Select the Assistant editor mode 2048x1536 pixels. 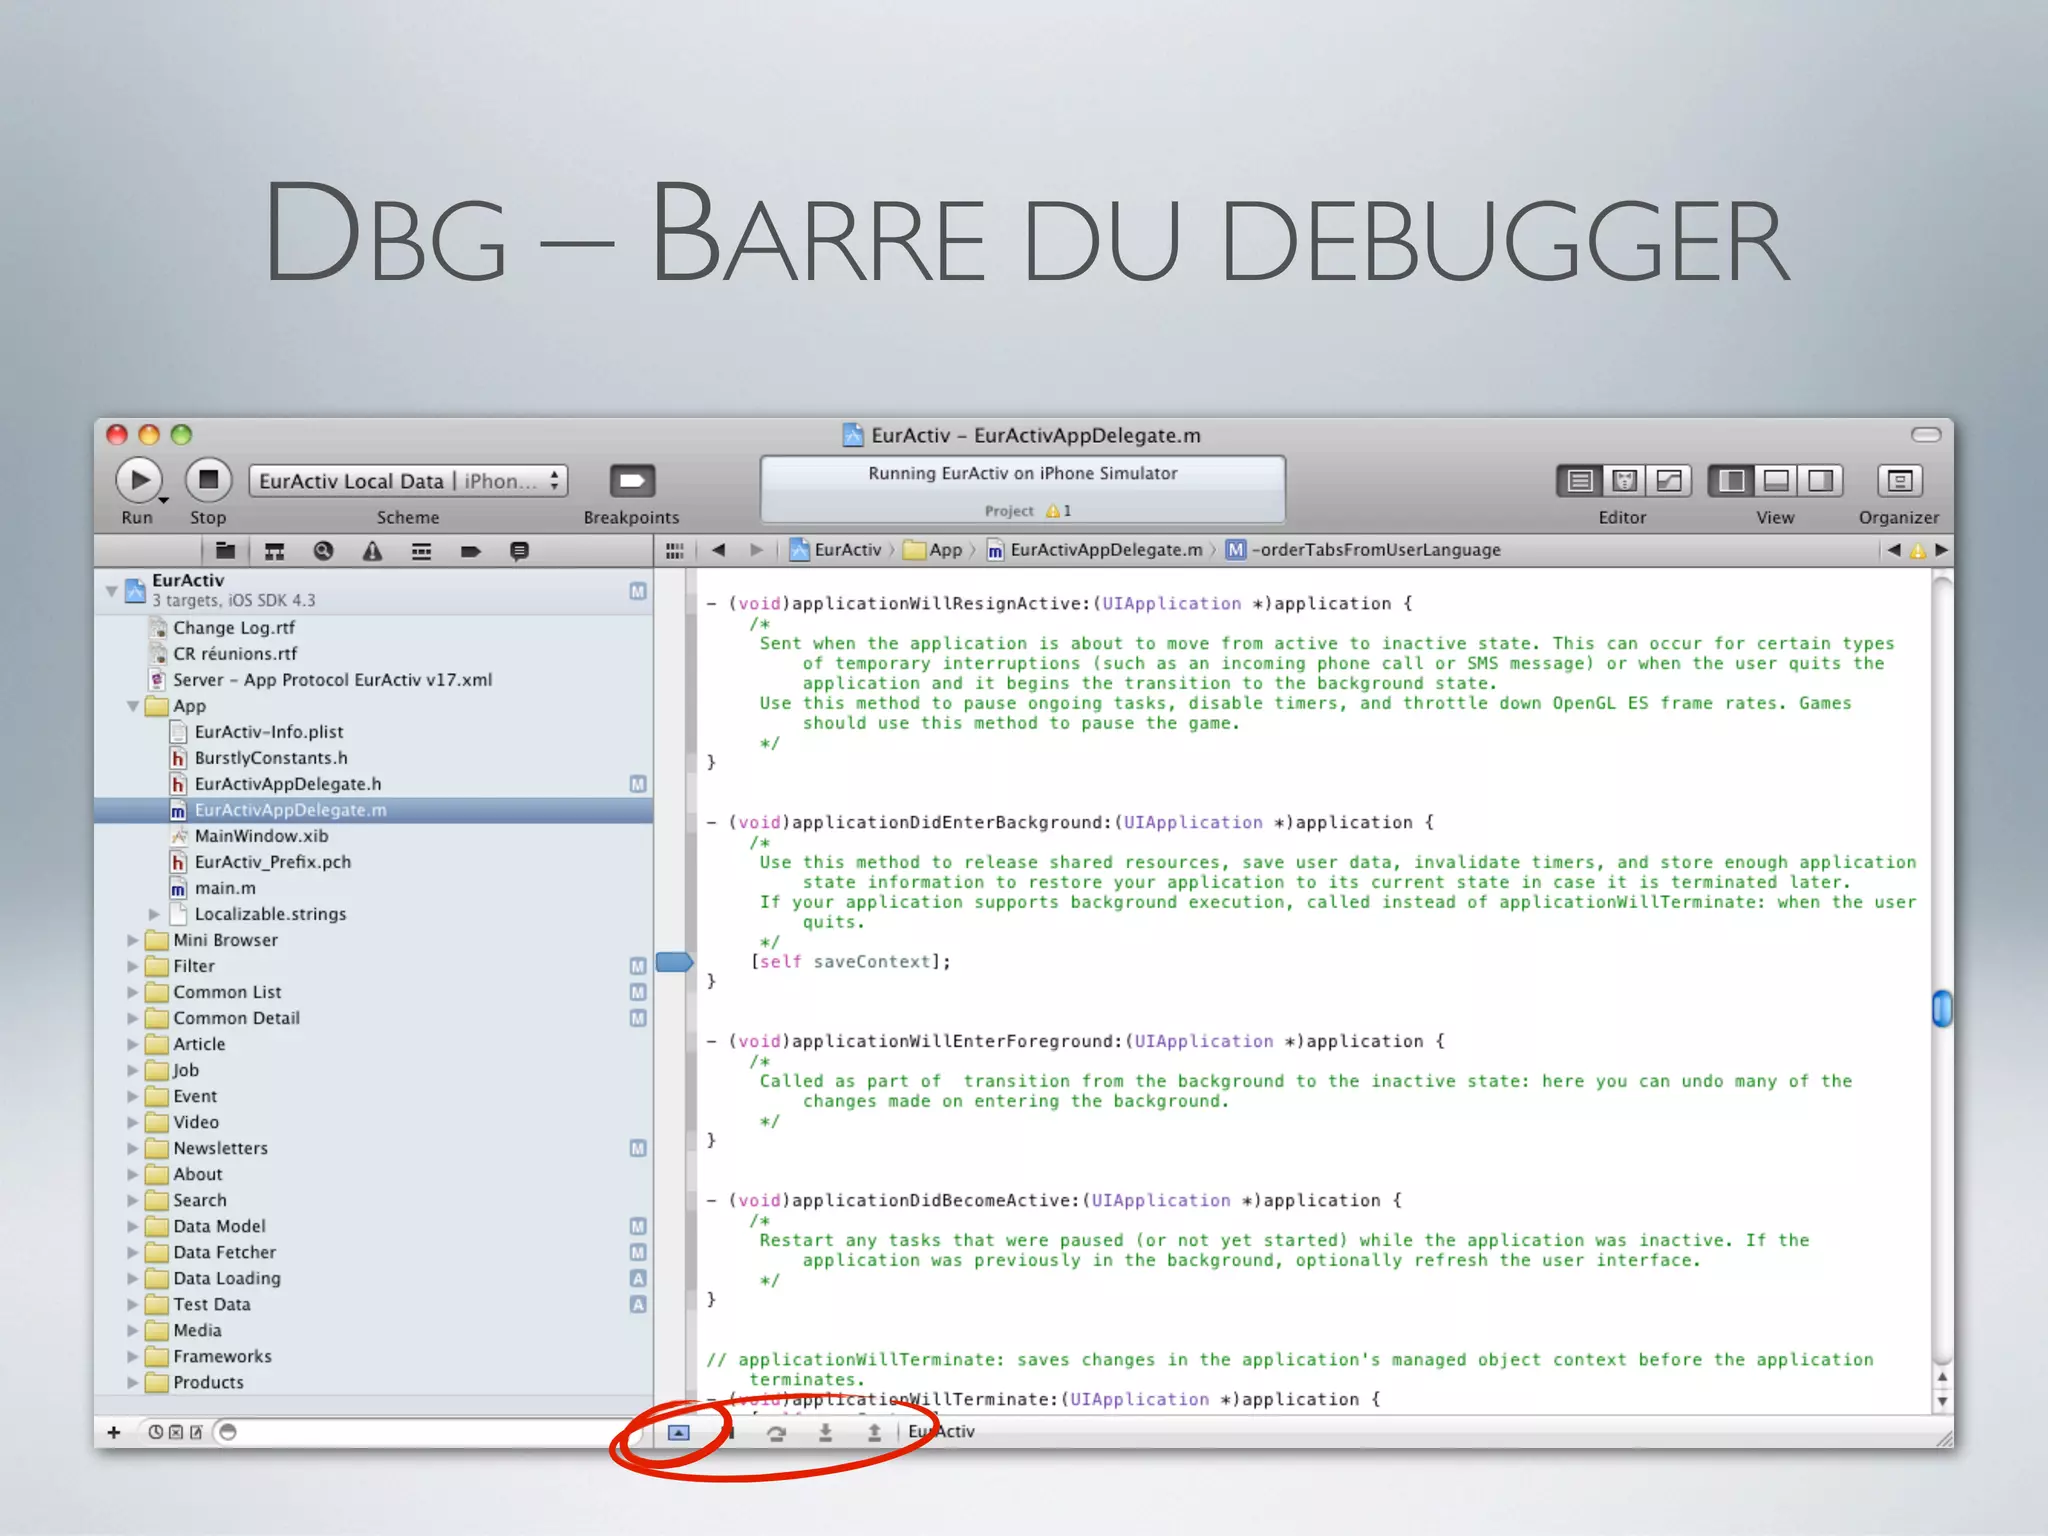pyautogui.click(x=1624, y=481)
